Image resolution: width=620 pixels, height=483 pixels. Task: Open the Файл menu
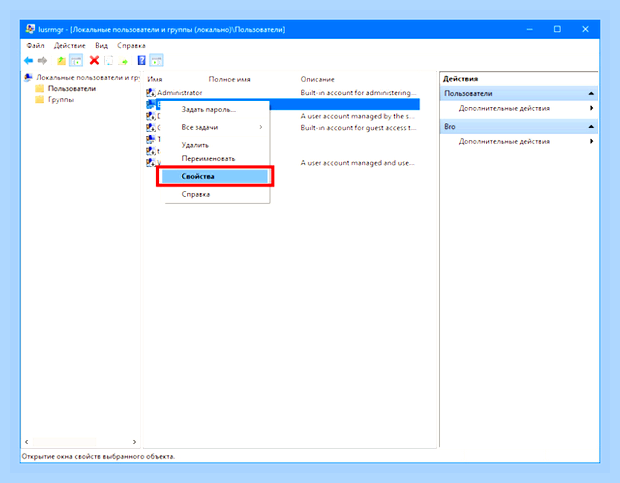[36, 45]
